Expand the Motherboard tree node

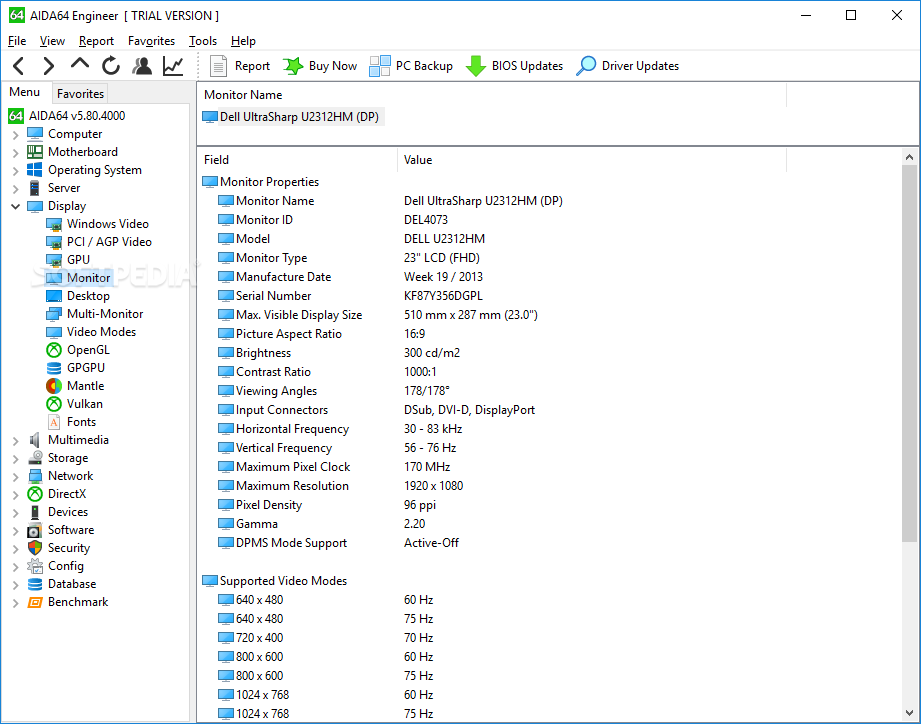[16, 153]
